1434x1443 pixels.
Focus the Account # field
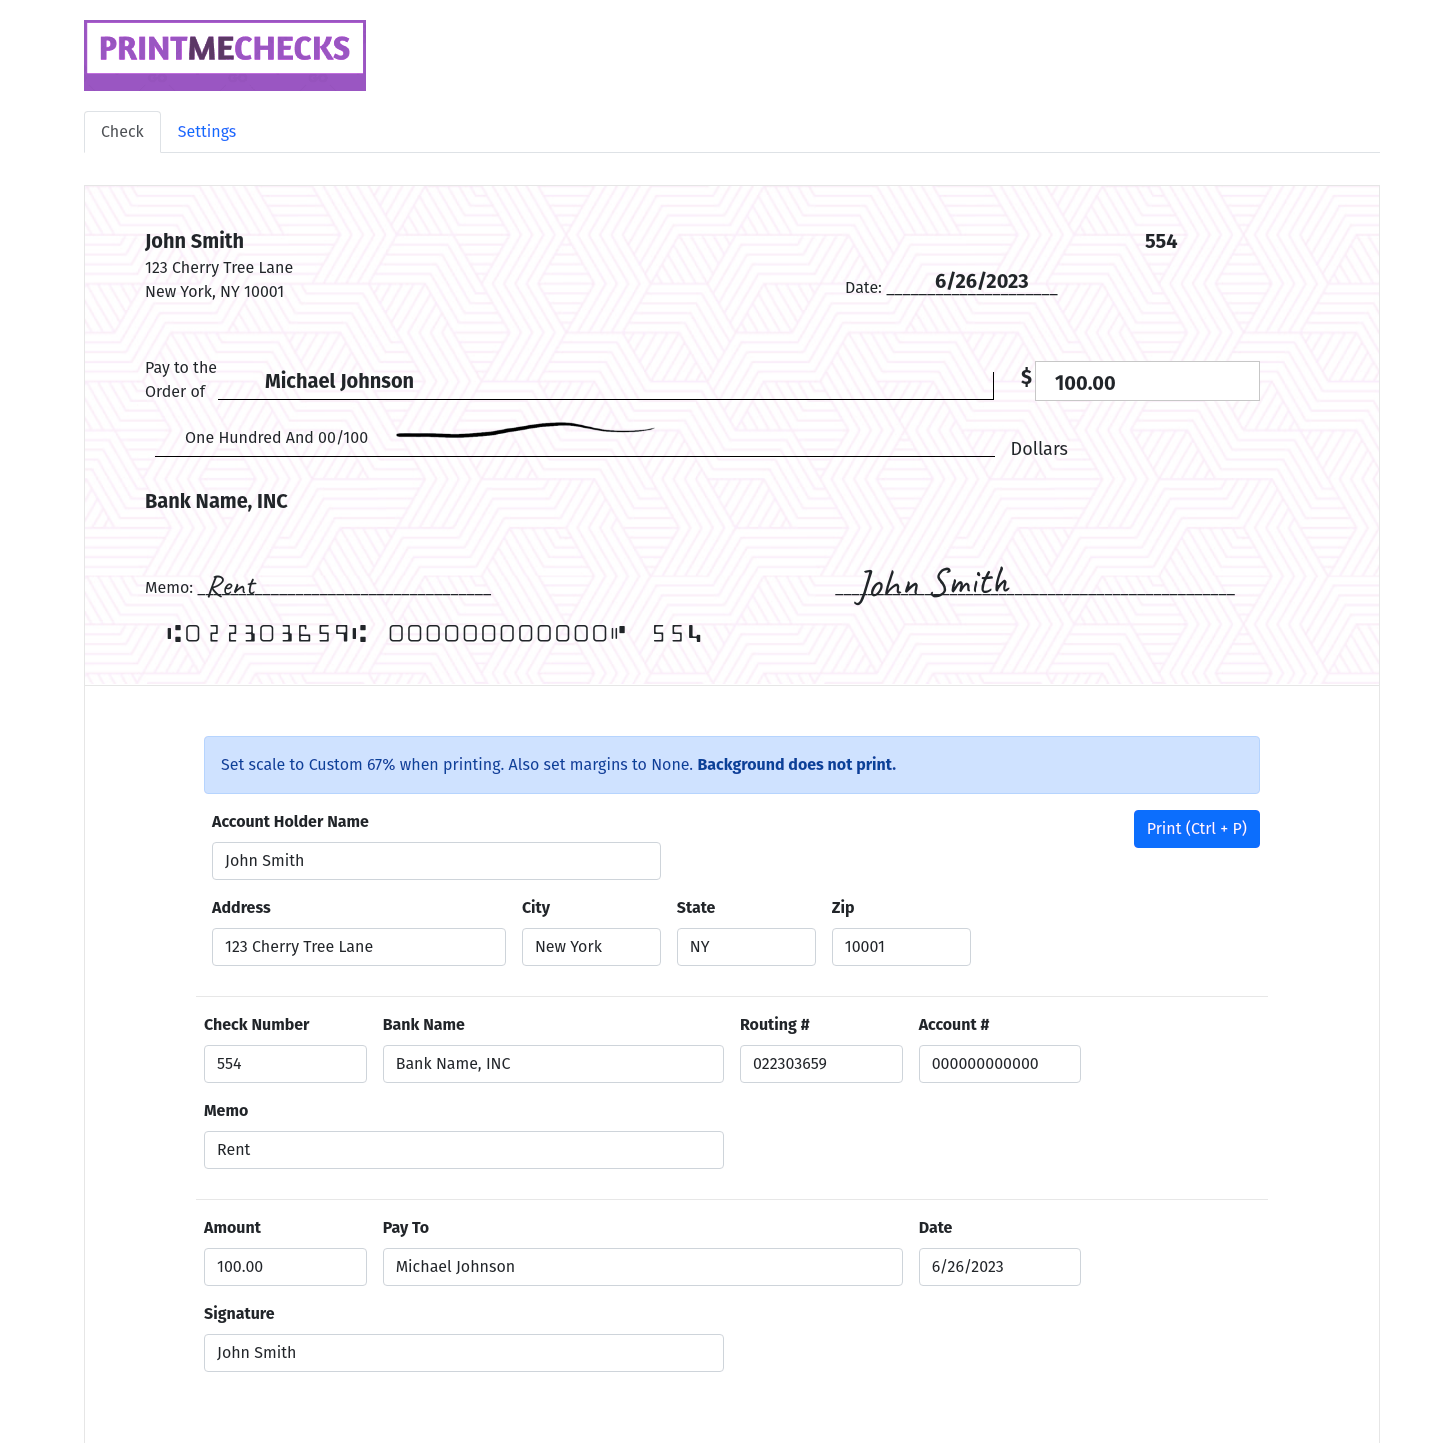[x=999, y=1063]
